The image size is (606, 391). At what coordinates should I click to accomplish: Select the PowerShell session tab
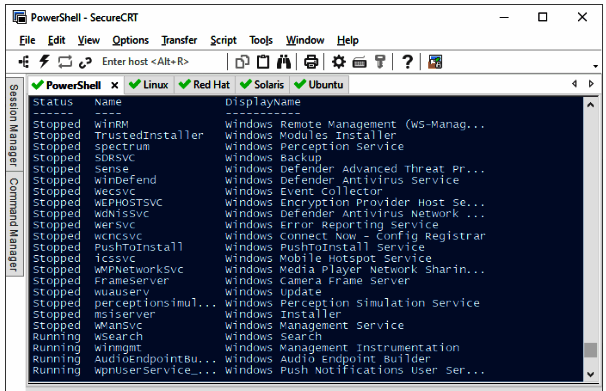coord(73,85)
